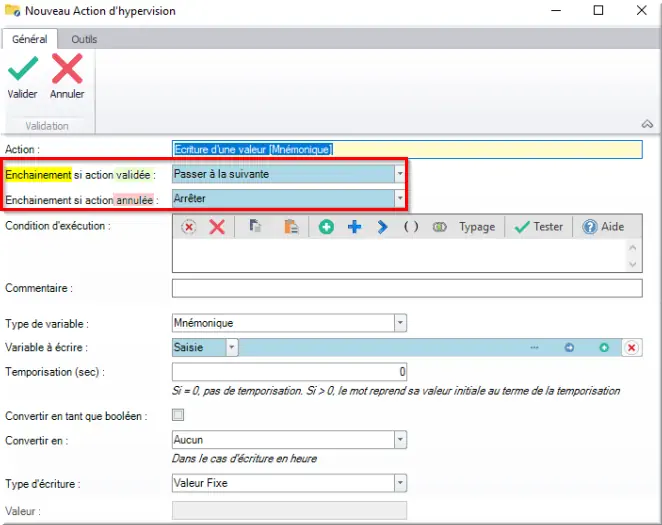Image resolution: width=662 pixels, height=525 pixels.
Task: Clear variable with red x button
Action: click(x=632, y=347)
